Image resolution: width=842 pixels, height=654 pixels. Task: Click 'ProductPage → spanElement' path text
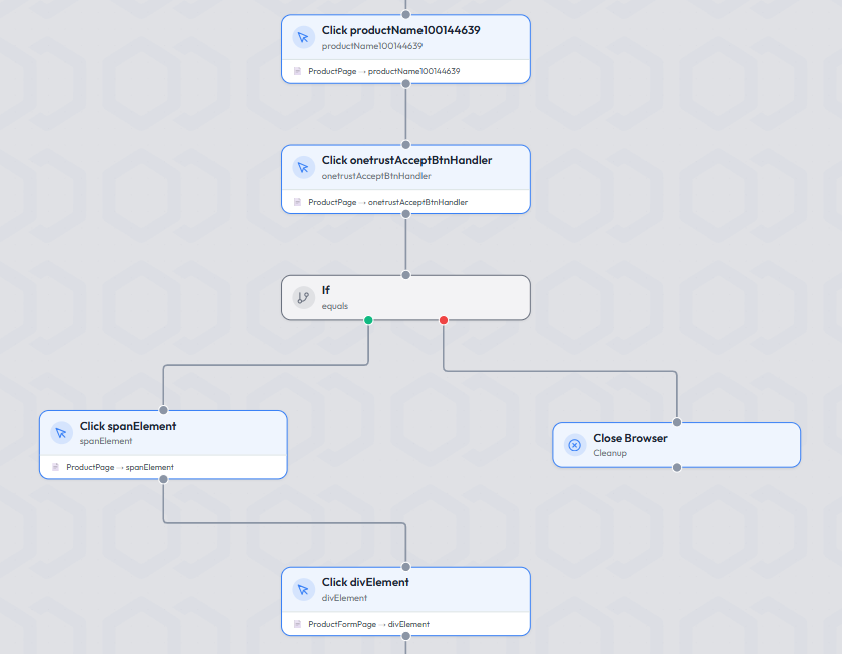pos(120,467)
